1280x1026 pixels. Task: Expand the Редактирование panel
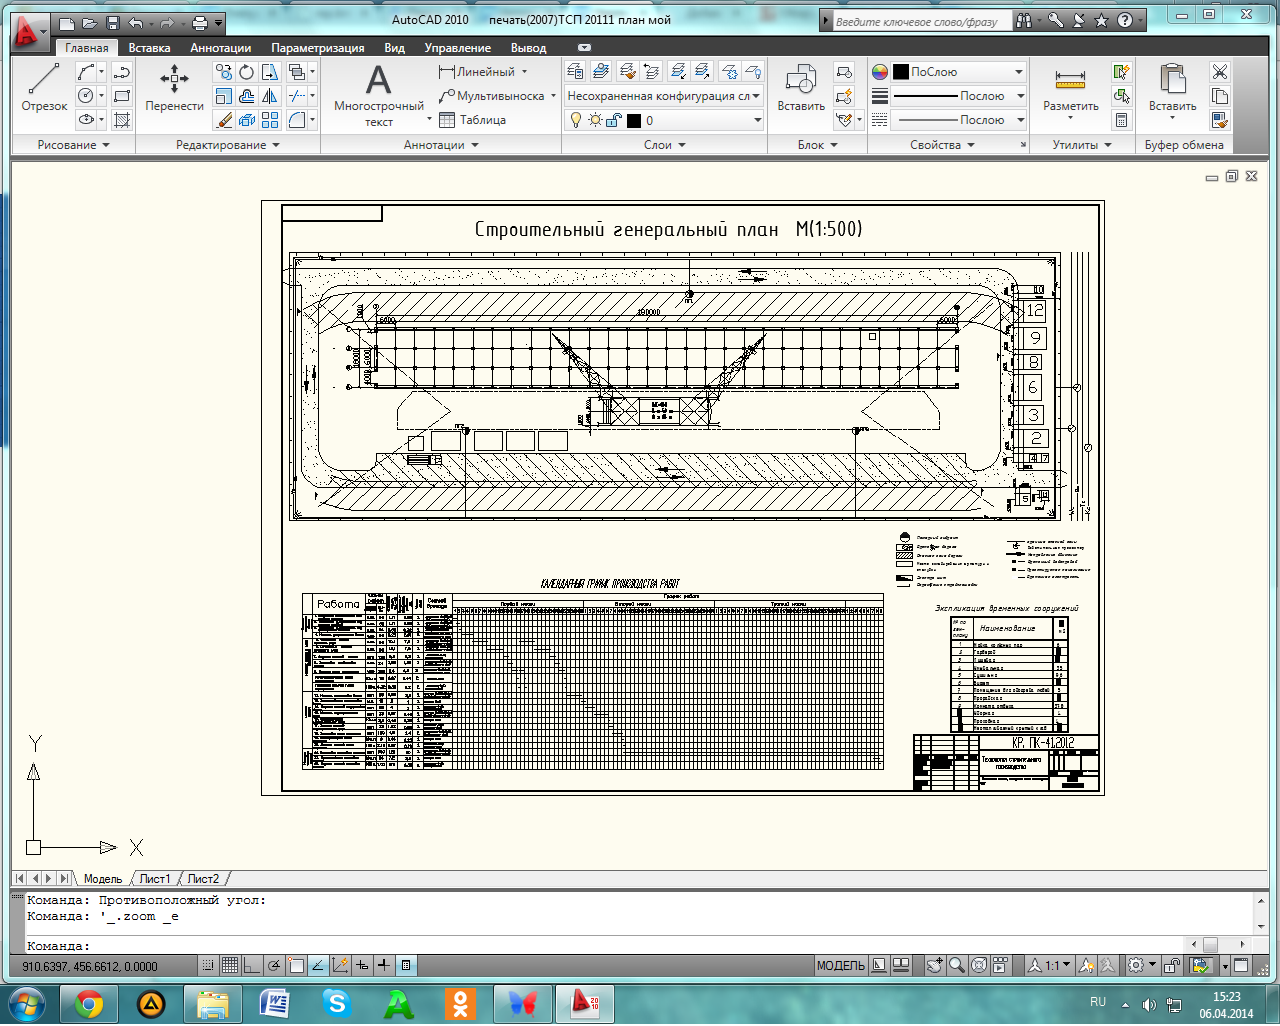point(228,145)
